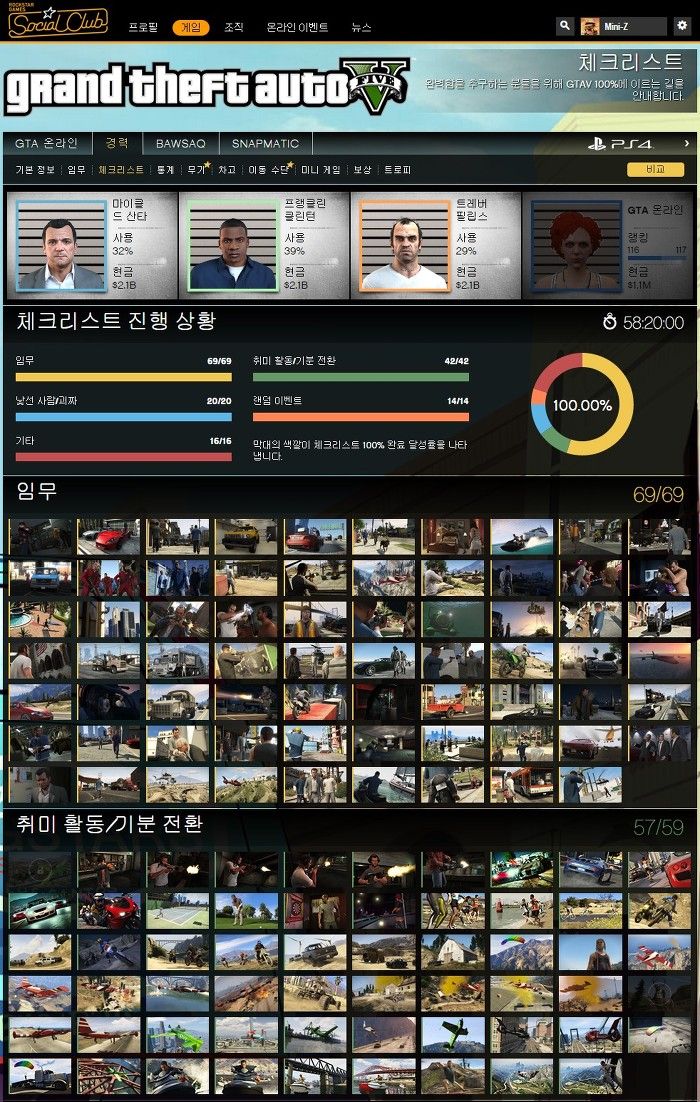The width and height of the screenshot is (700, 1102).
Task: Select the 프랭클린 클린턴 character mugshot
Action: (x=233, y=246)
